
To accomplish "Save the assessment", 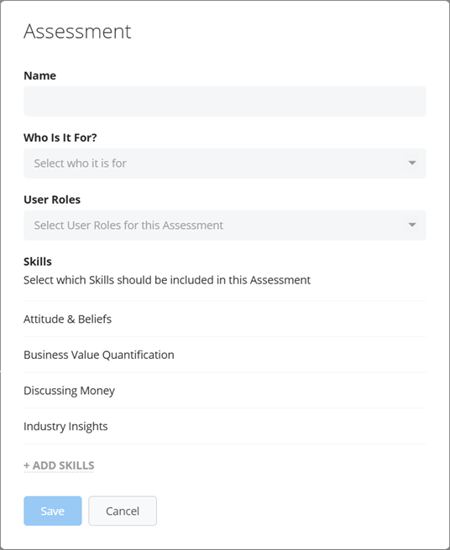I will coord(53,511).
